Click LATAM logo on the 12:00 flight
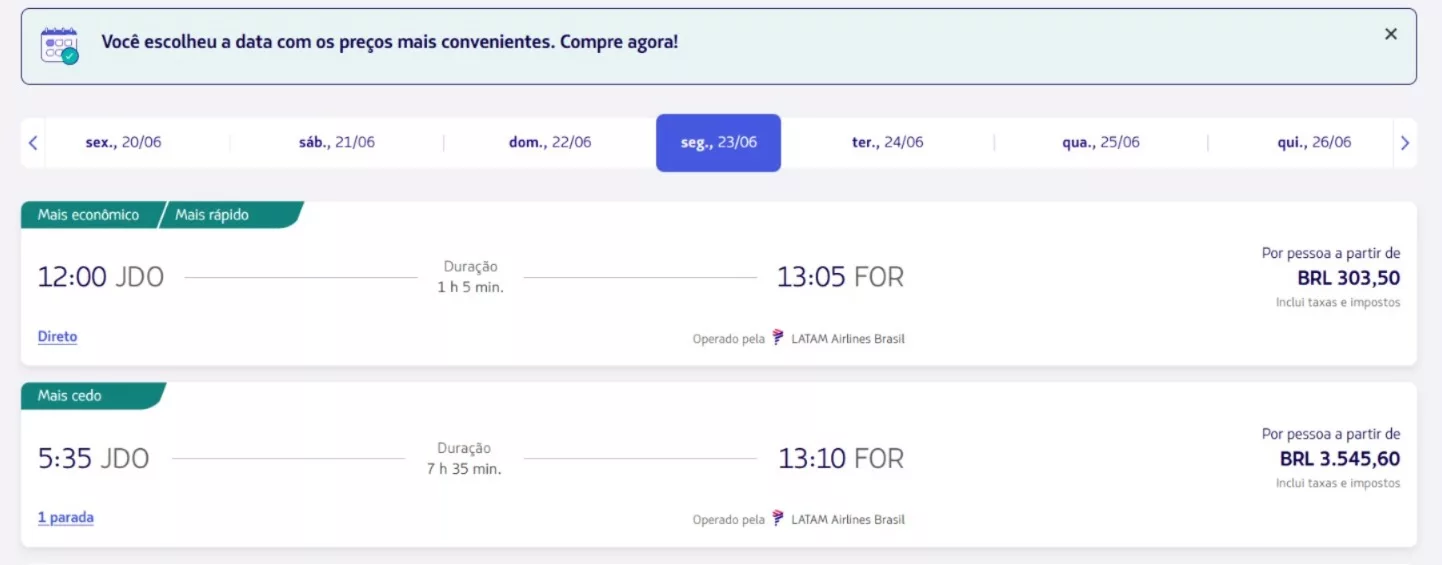Screen dimensions: 1442x565 778,338
